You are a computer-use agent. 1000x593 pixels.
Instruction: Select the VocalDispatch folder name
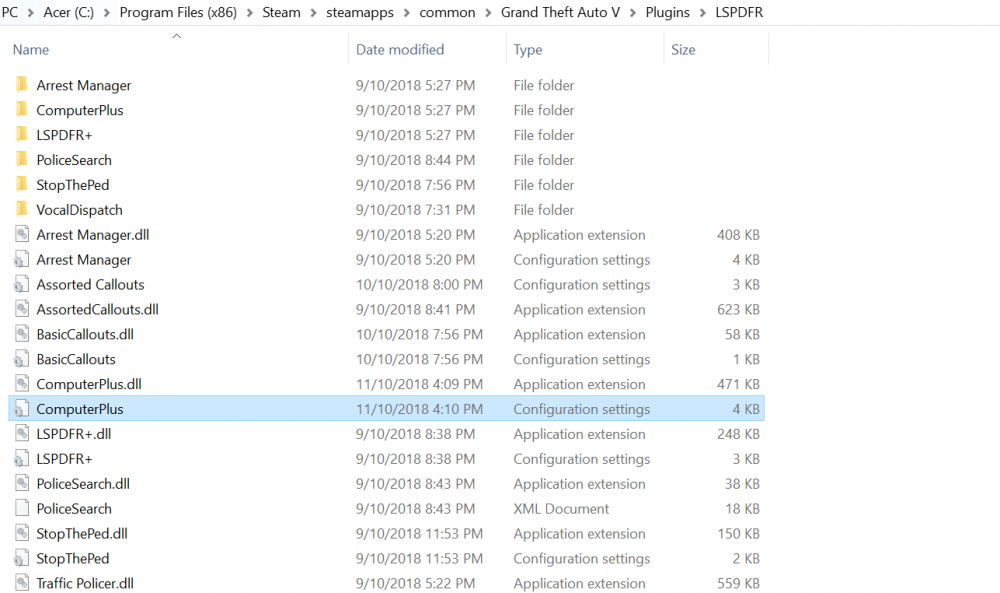click(79, 210)
